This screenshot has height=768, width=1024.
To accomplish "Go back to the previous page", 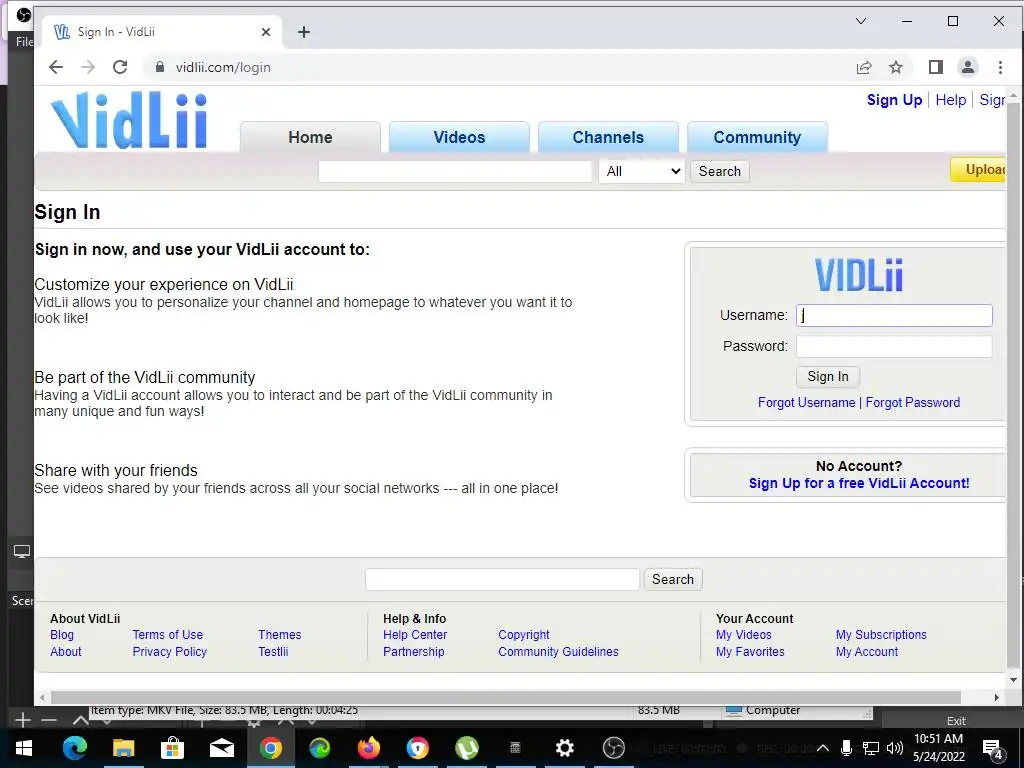I will pyautogui.click(x=56, y=67).
